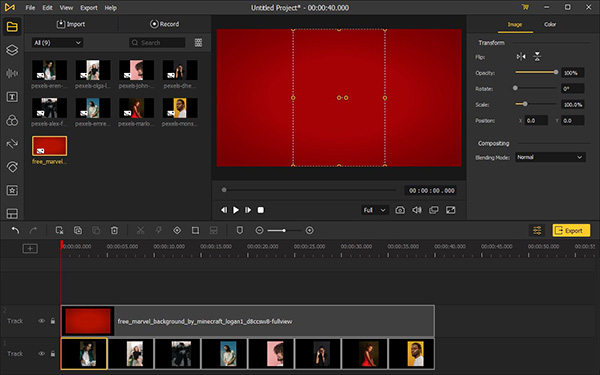Click the trash Delete icon in timeline toolbar
The height and width of the screenshot is (375, 600).
click(x=114, y=230)
